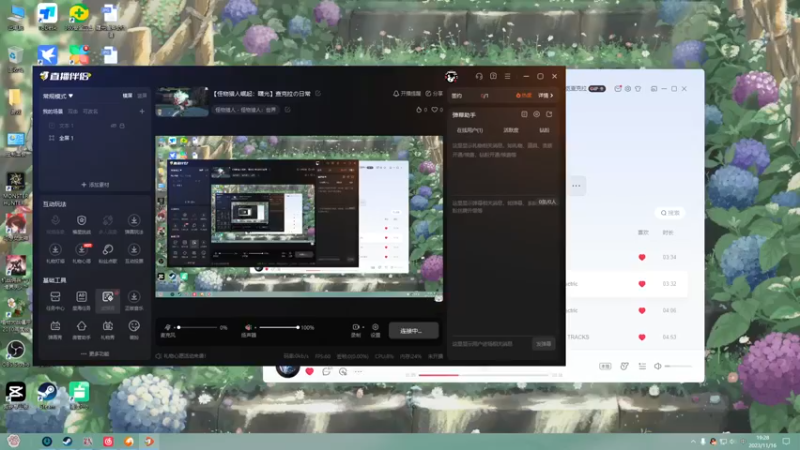Image resolution: width=800 pixels, height=450 pixels.
Task: Click 添加素材 to add a source
Action: (x=95, y=185)
